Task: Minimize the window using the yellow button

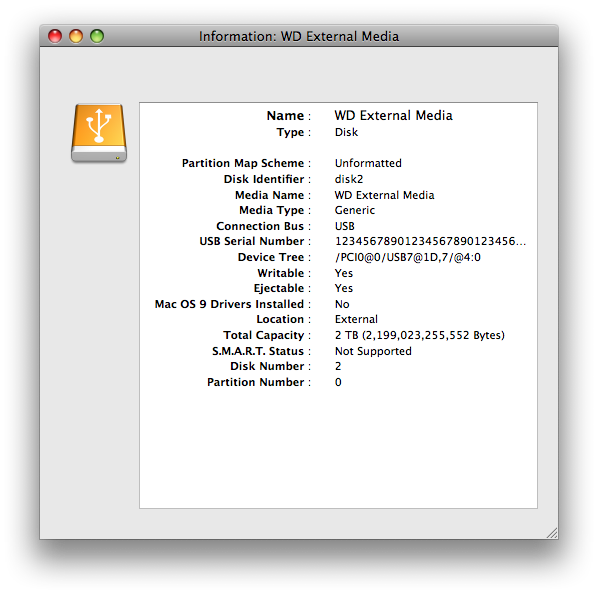Action: click(x=76, y=36)
